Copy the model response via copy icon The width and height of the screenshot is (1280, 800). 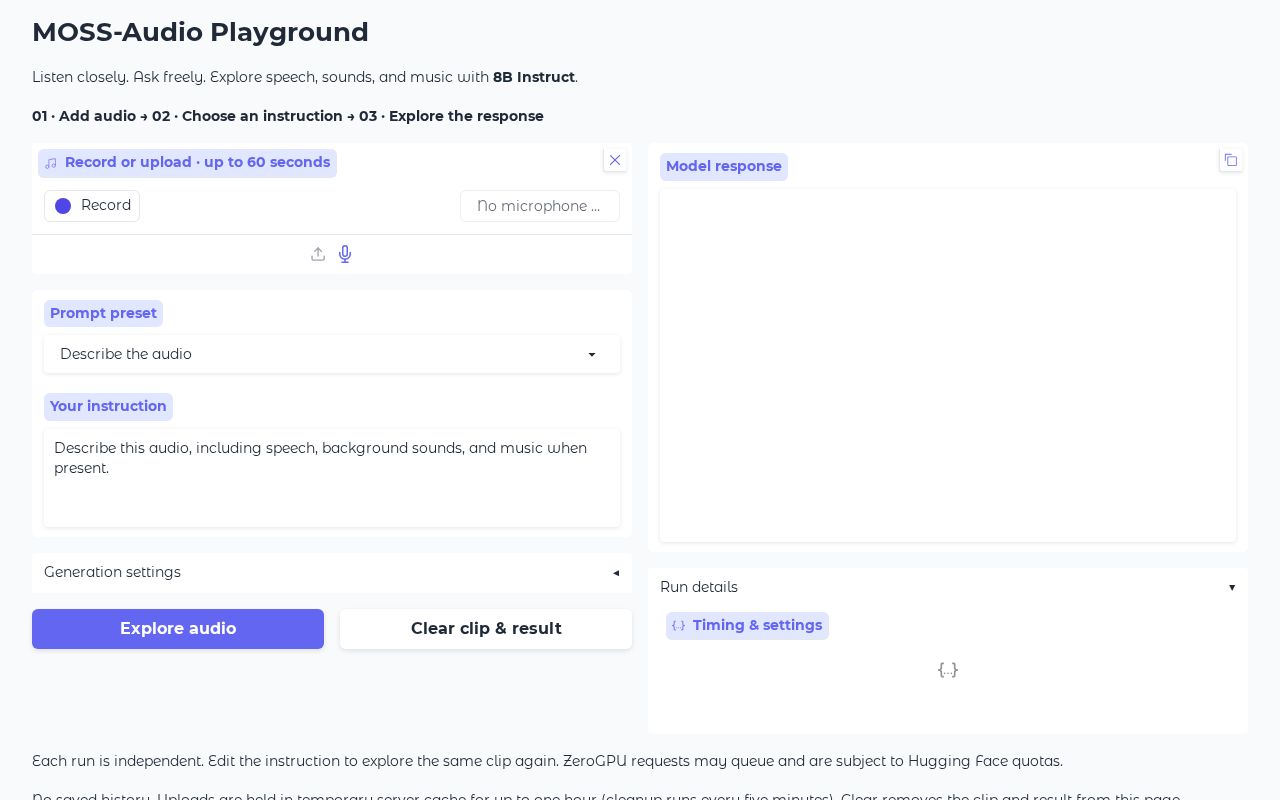[1231, 160]
